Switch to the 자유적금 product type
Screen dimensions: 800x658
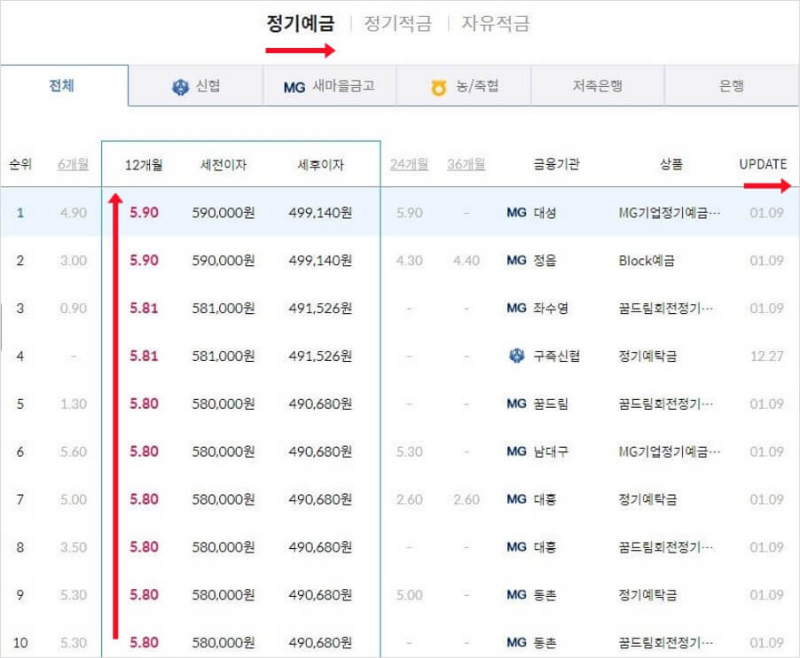[495, 23]
